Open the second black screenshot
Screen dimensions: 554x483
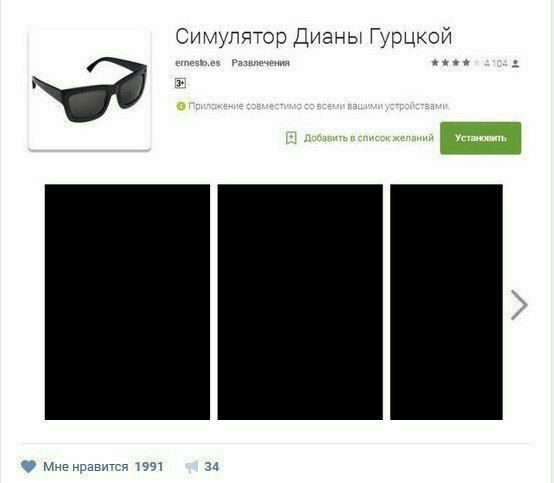(300, 302)
